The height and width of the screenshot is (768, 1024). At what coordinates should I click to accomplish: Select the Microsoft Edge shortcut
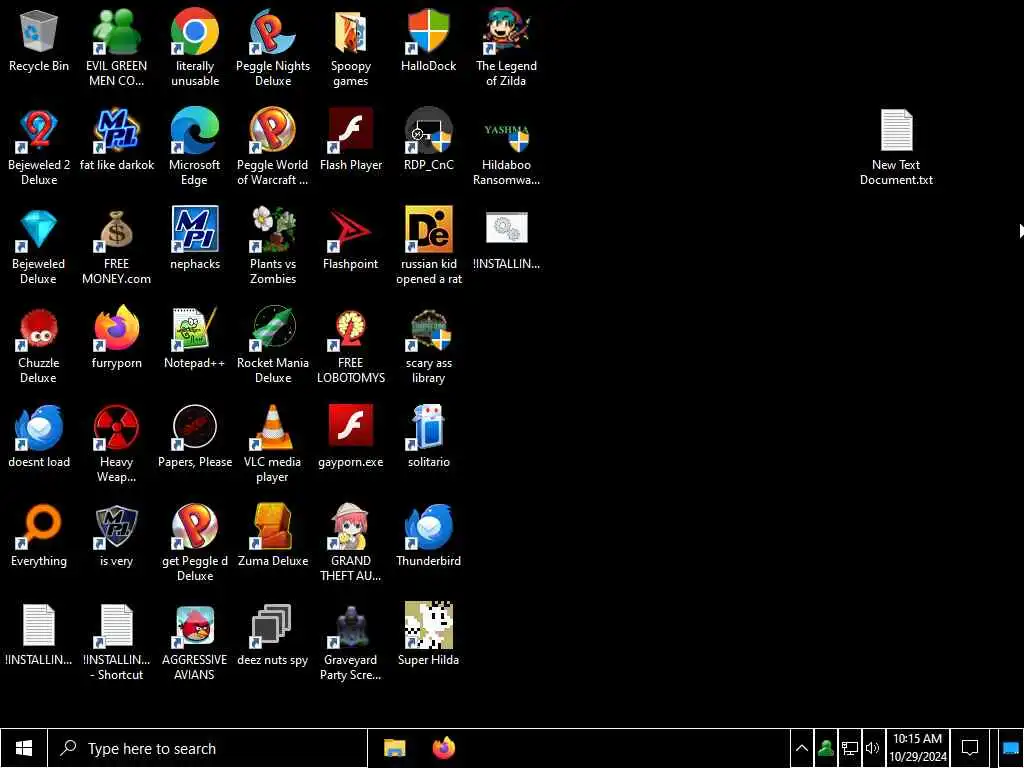195,147
